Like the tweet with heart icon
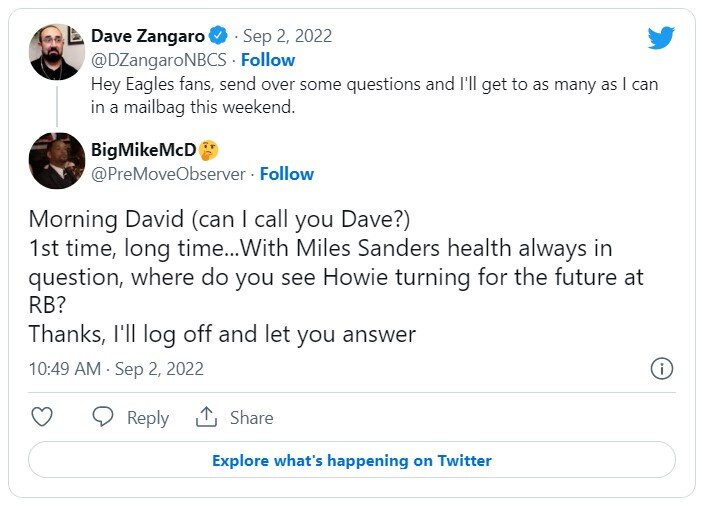The height and width of the screenshot is (507, 702). (42, 417)
